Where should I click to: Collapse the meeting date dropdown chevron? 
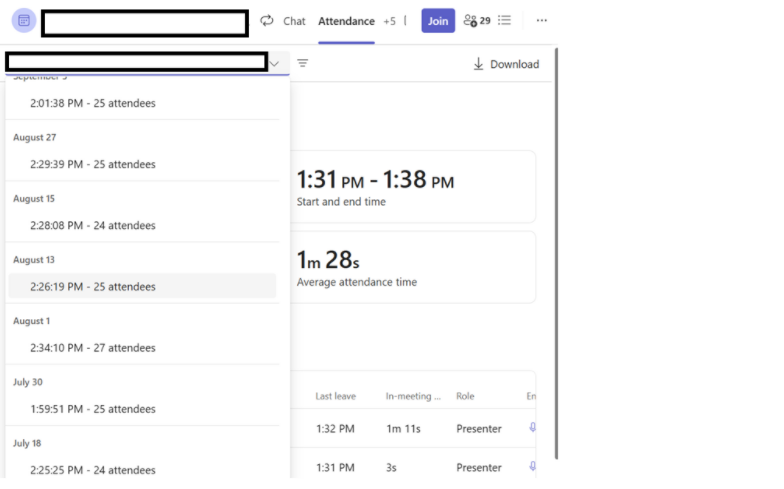274,64
